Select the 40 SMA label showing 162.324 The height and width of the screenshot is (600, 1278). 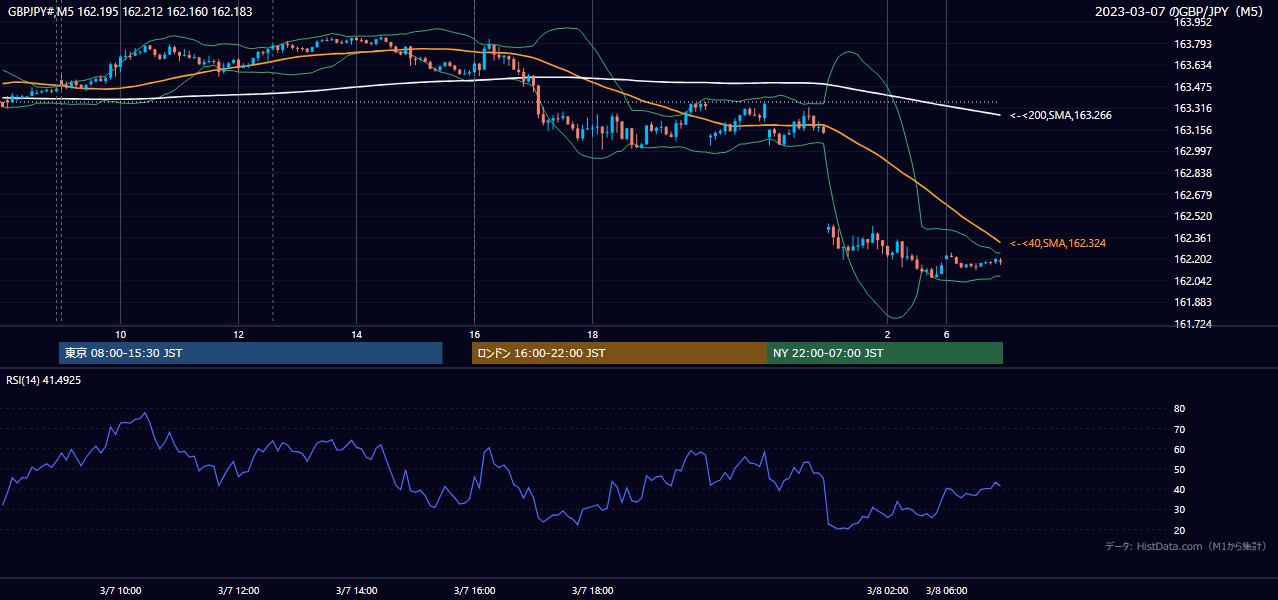(1058, 243)
